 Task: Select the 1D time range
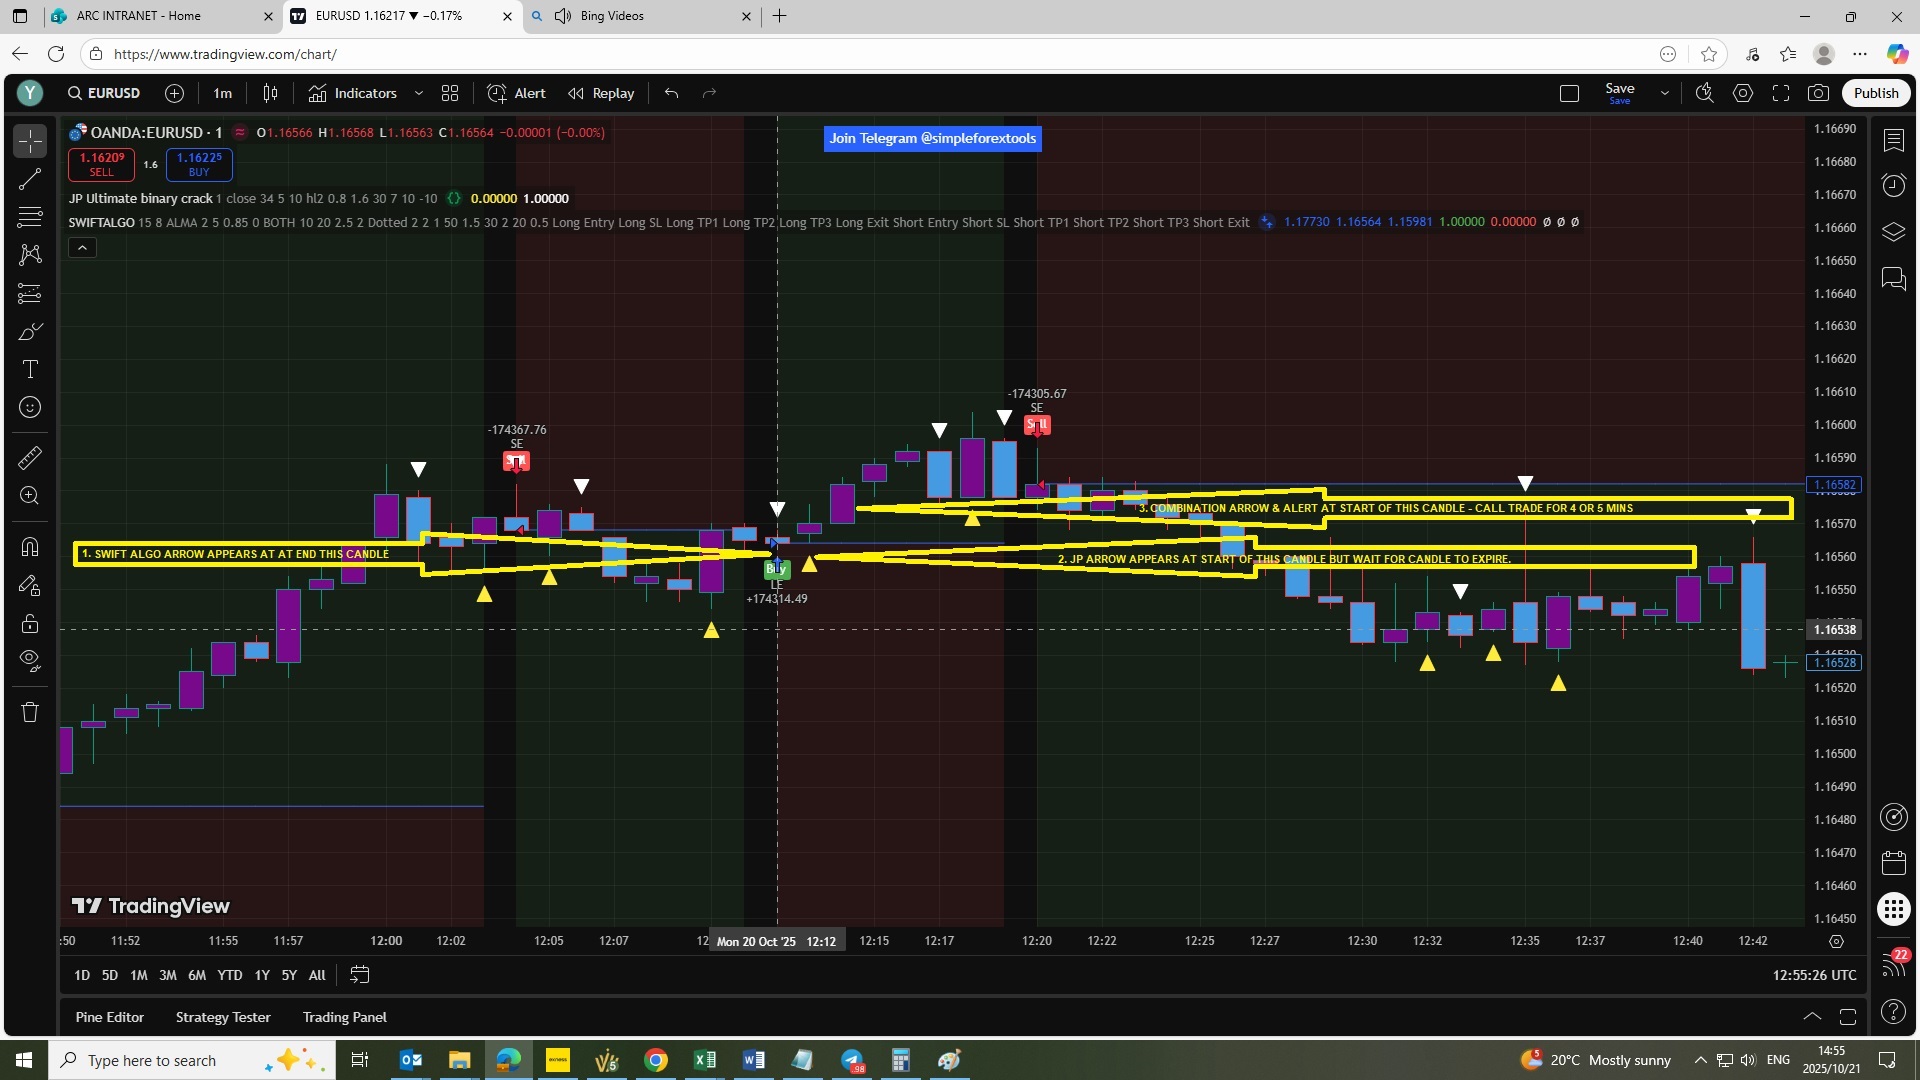coord(82,975)
